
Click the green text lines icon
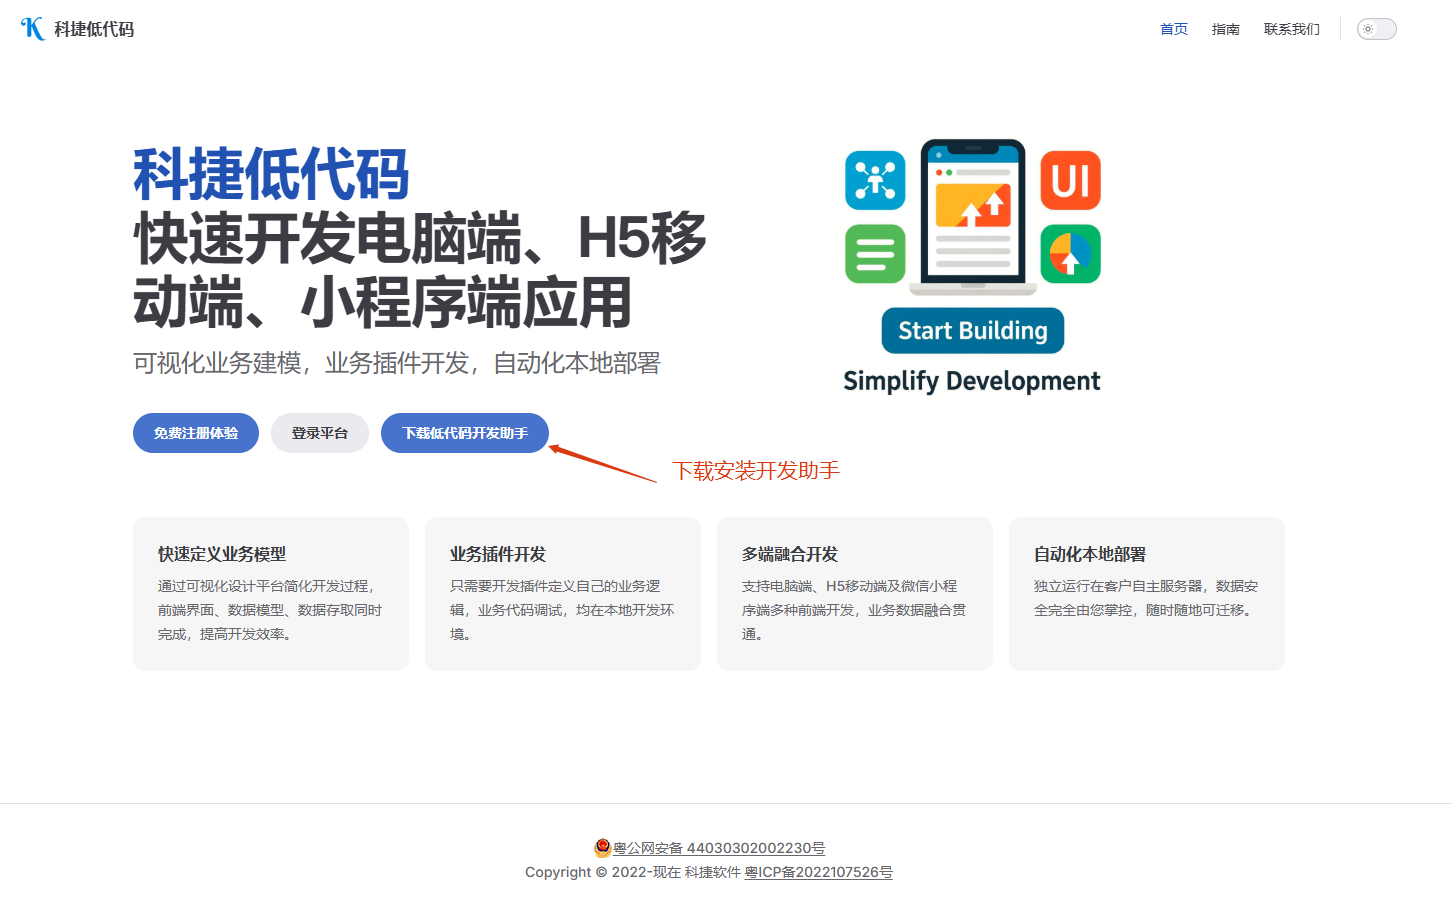coord(875,254)
